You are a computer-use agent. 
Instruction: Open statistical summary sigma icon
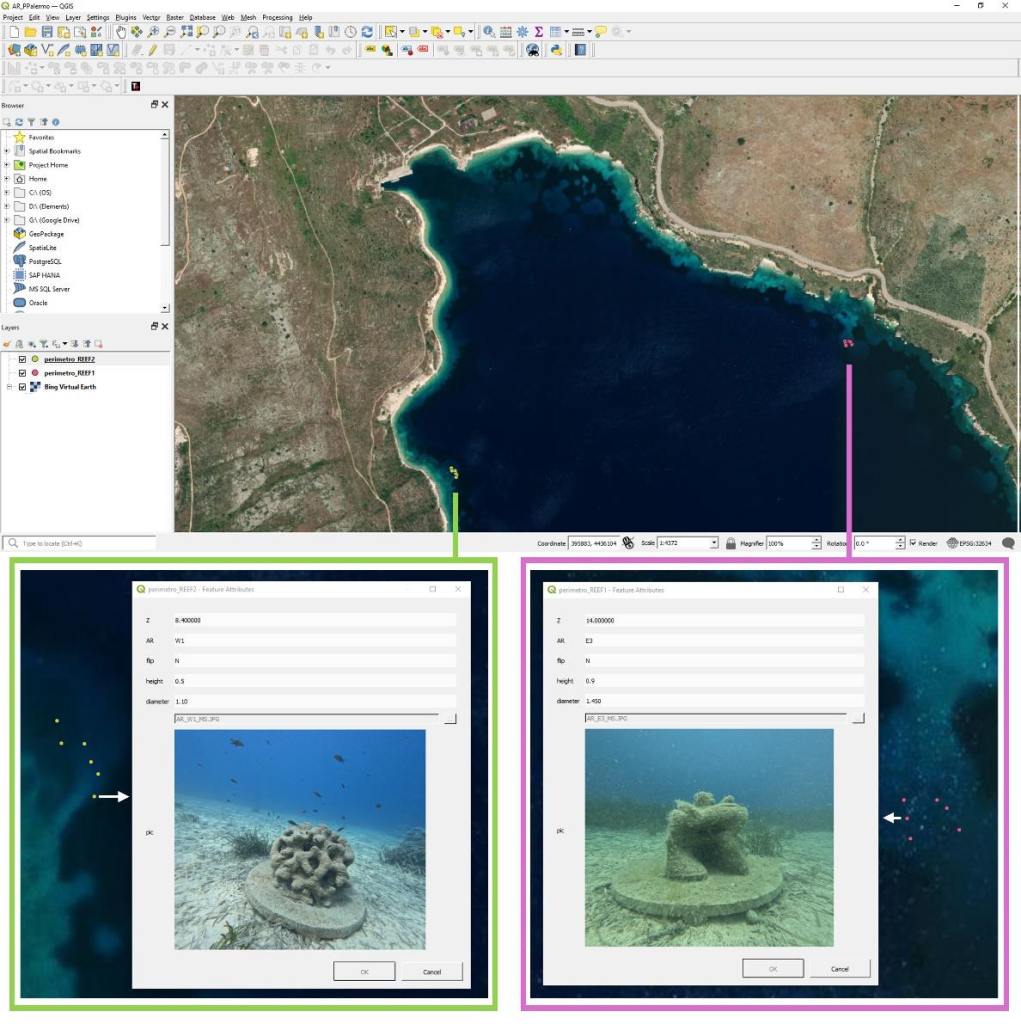coord(539,32)
